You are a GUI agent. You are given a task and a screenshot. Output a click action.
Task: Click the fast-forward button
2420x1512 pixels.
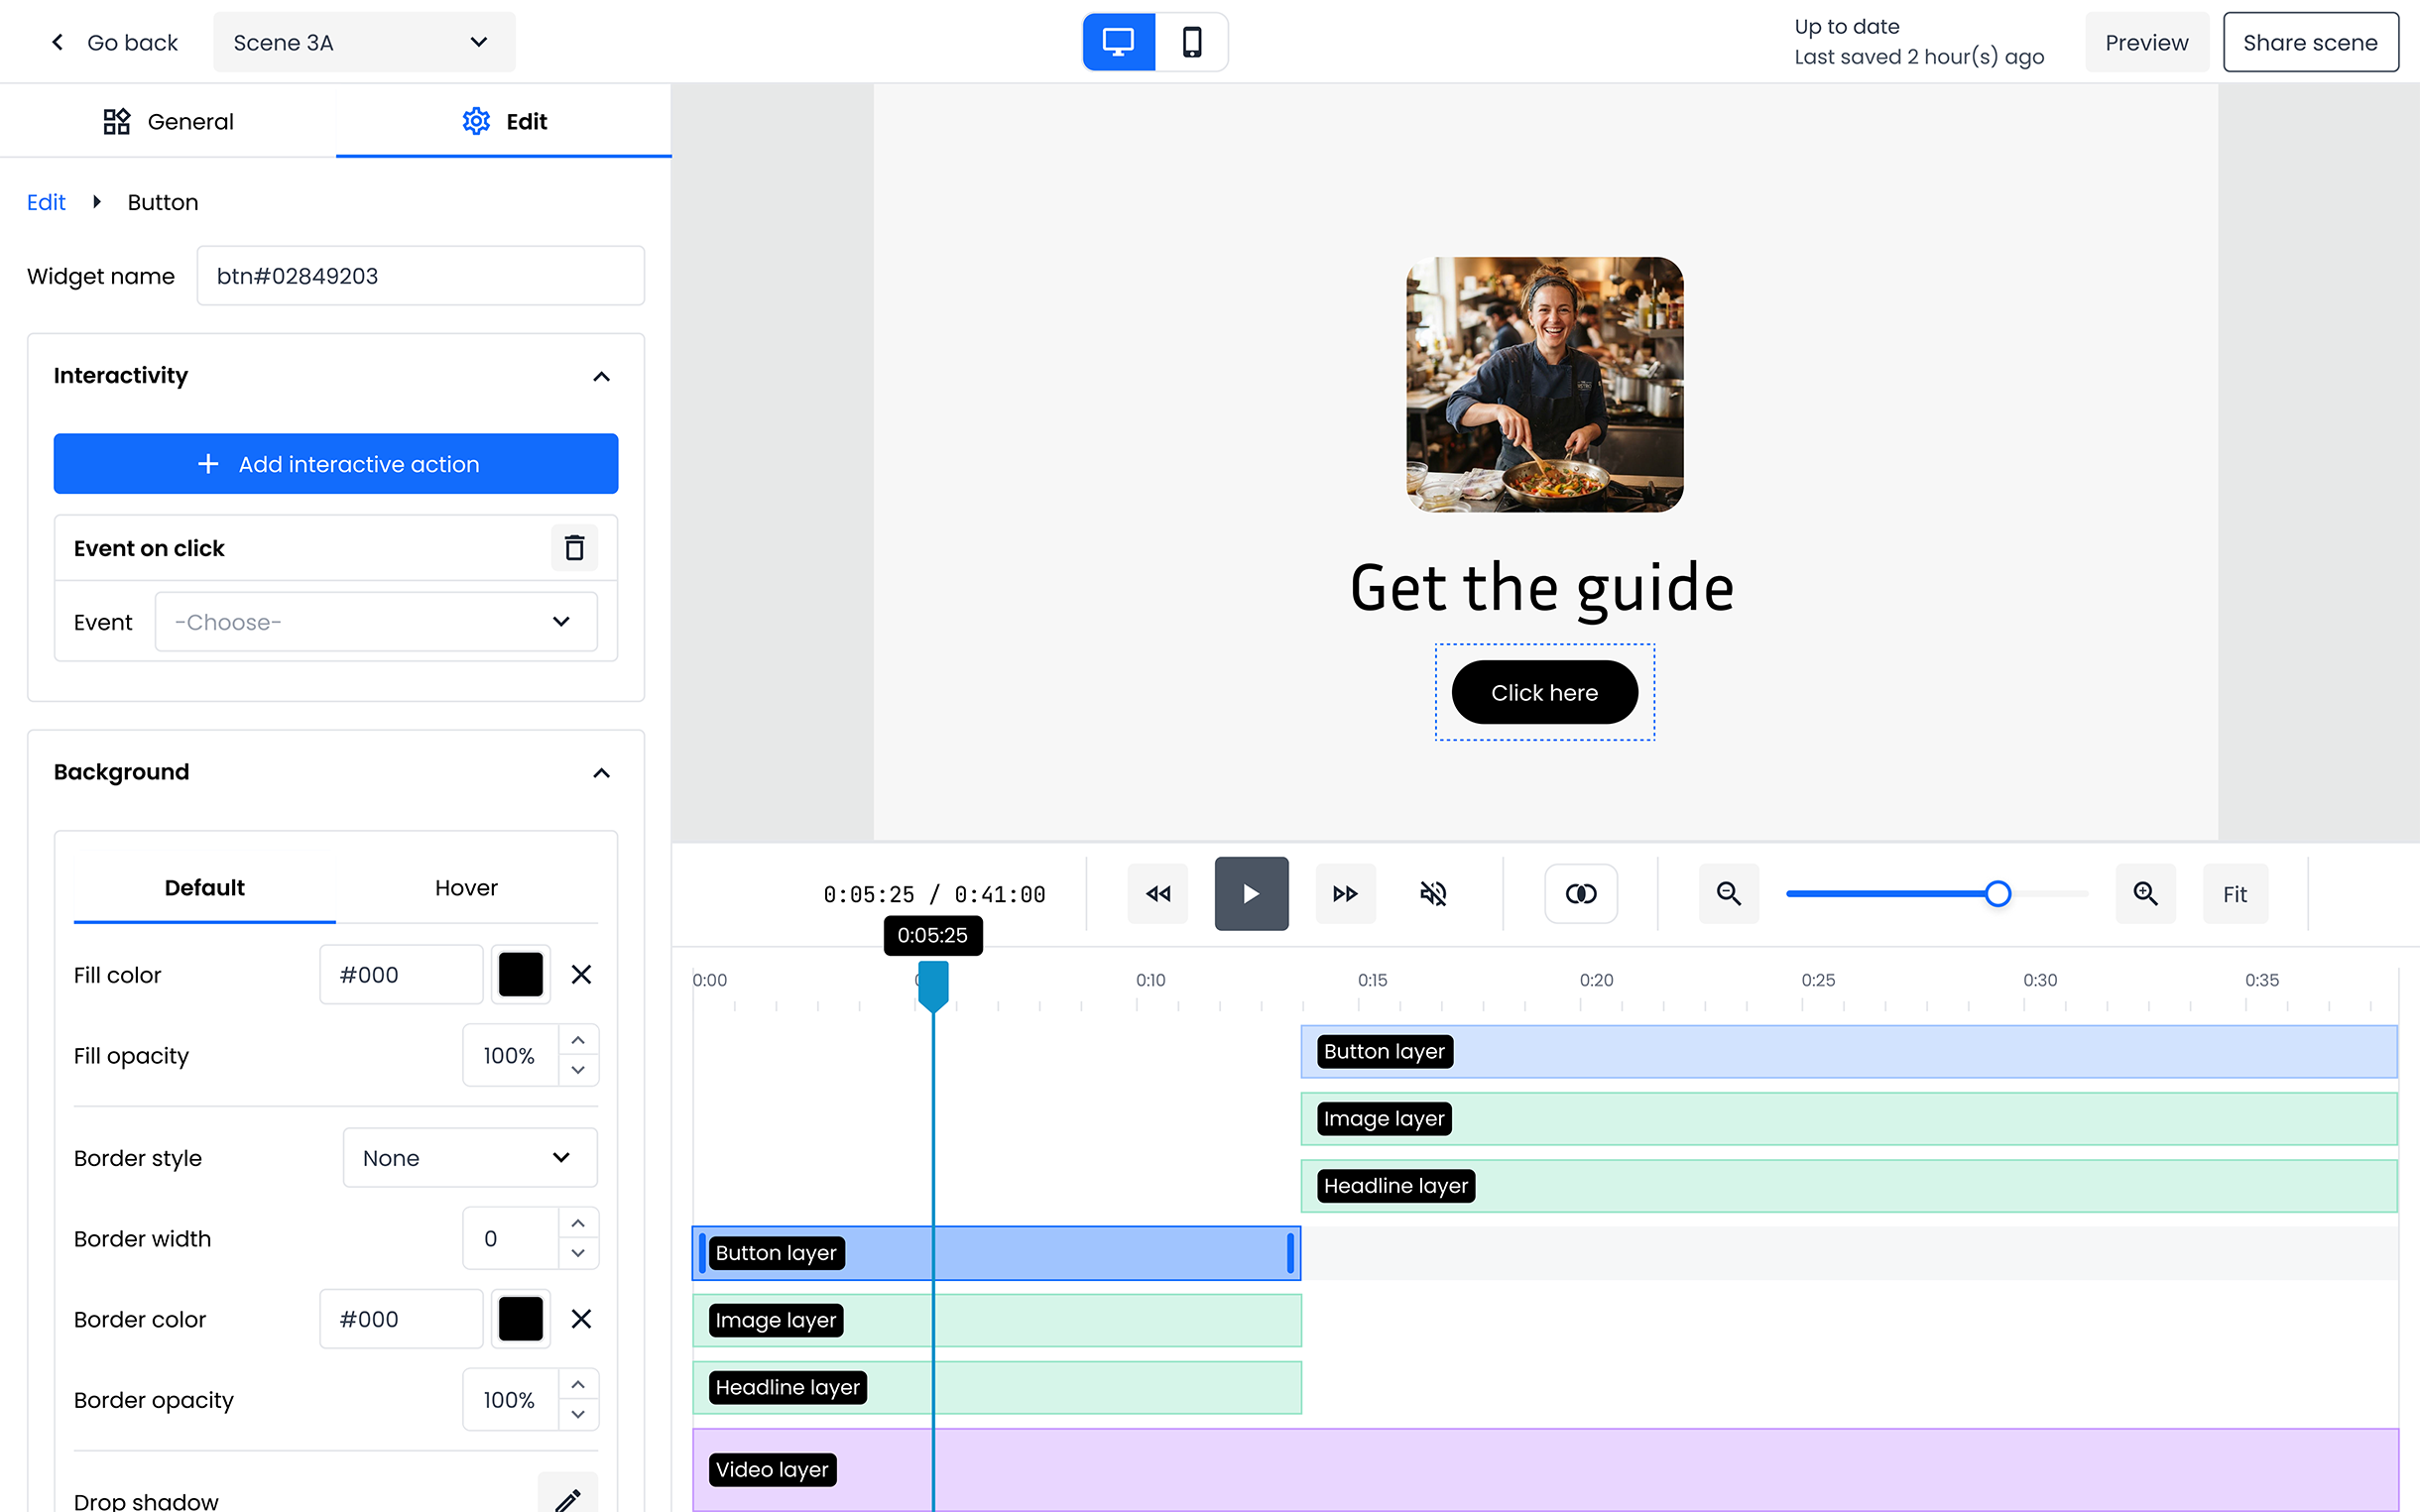click(x=1345, y=893)
